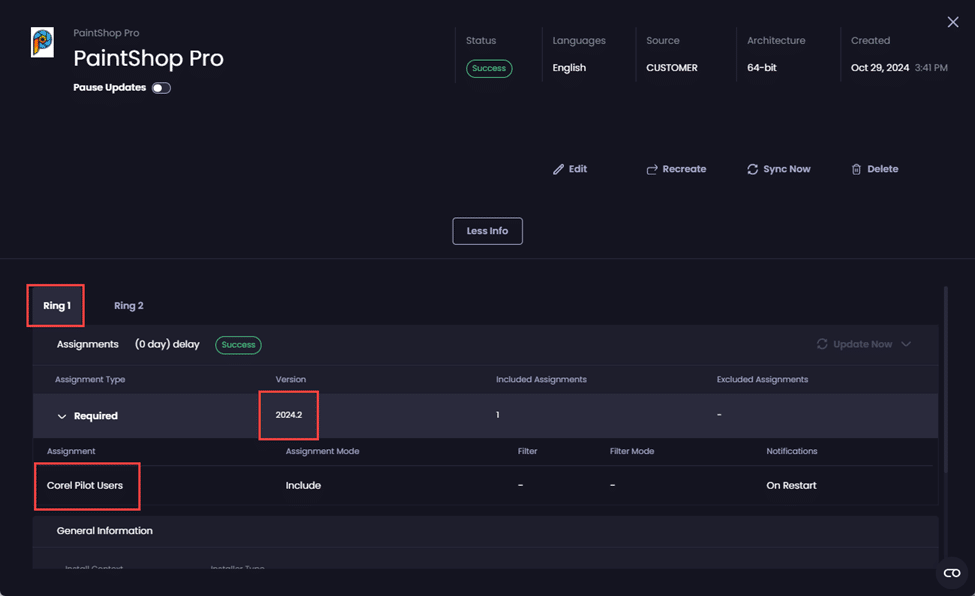Click the Less Info button
Screen dimensions: 975x596
point(487,231)
